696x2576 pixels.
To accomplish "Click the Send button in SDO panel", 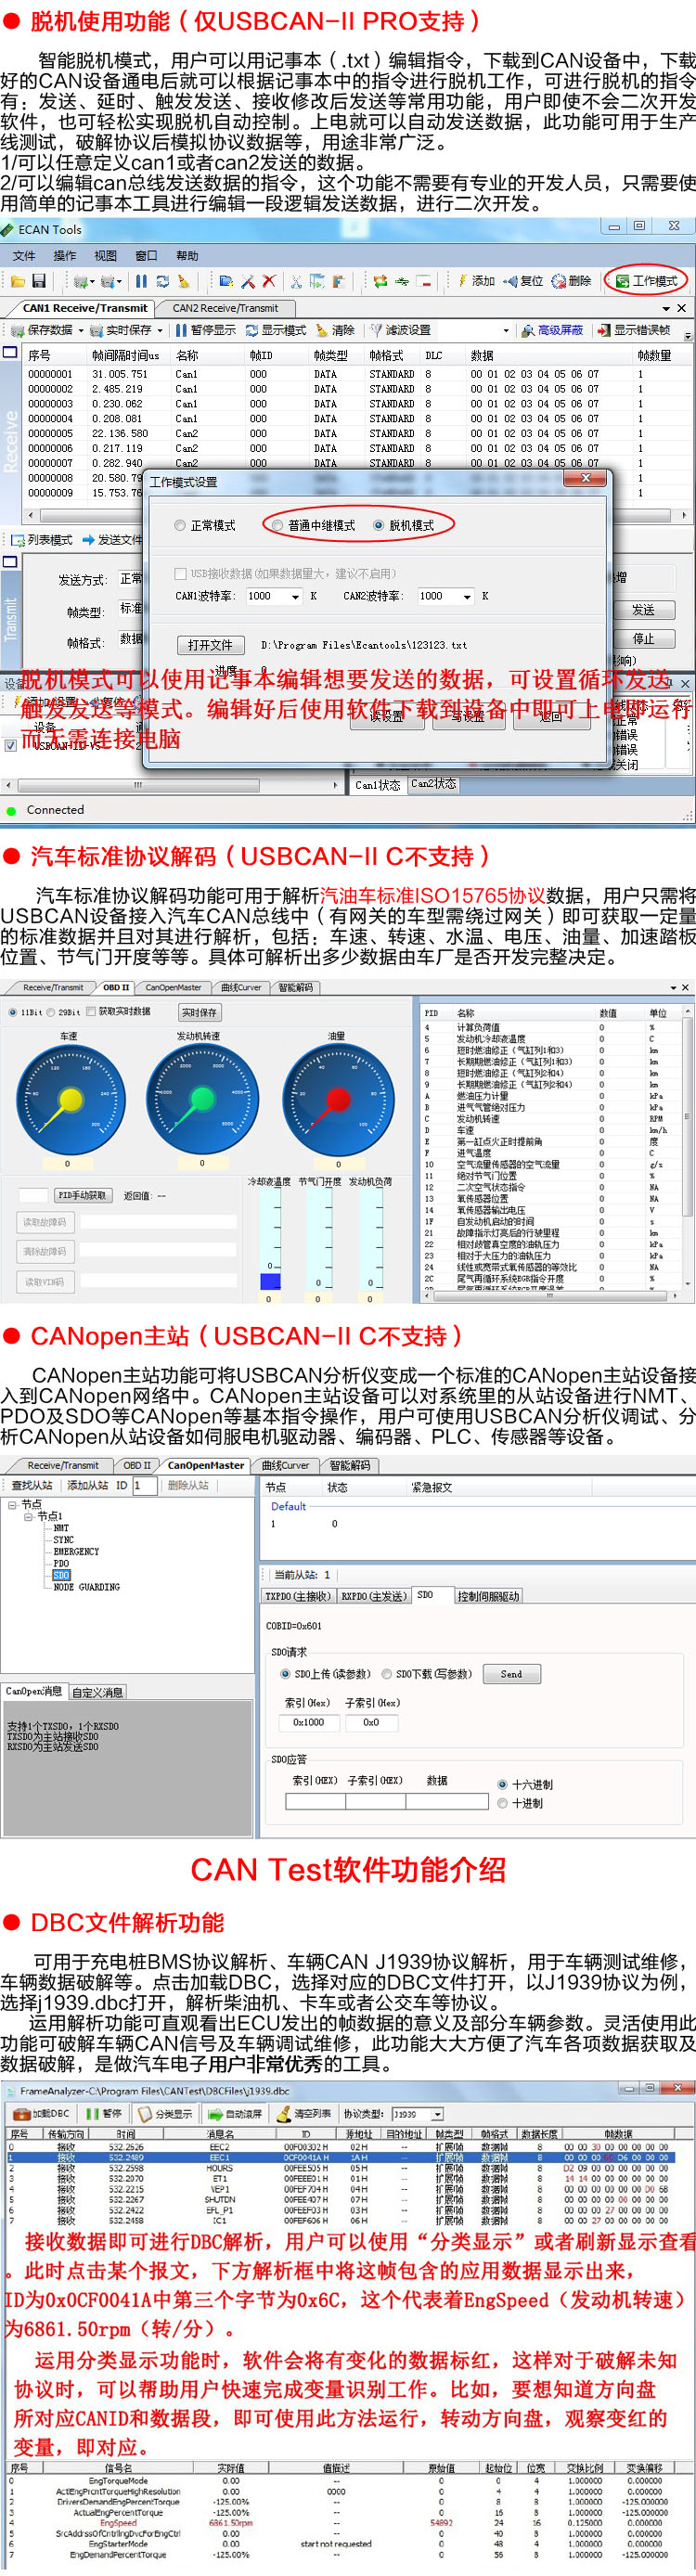I will click(x=511, y=1674).
